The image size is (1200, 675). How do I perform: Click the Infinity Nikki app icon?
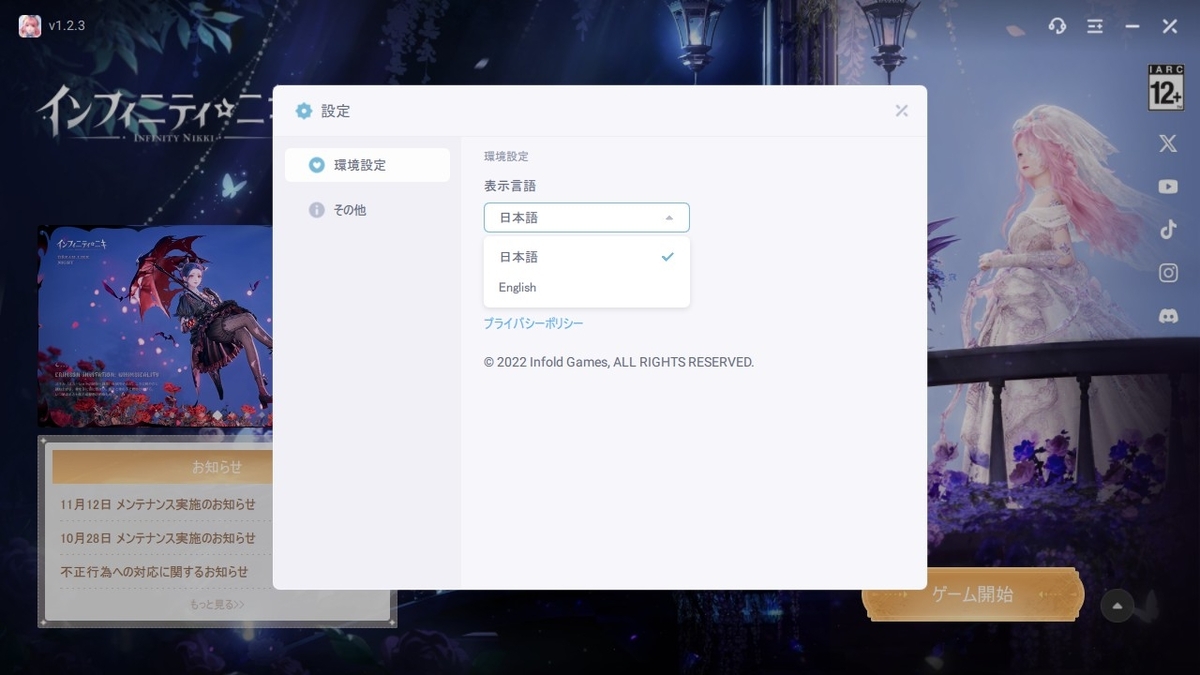click(30, 26)
